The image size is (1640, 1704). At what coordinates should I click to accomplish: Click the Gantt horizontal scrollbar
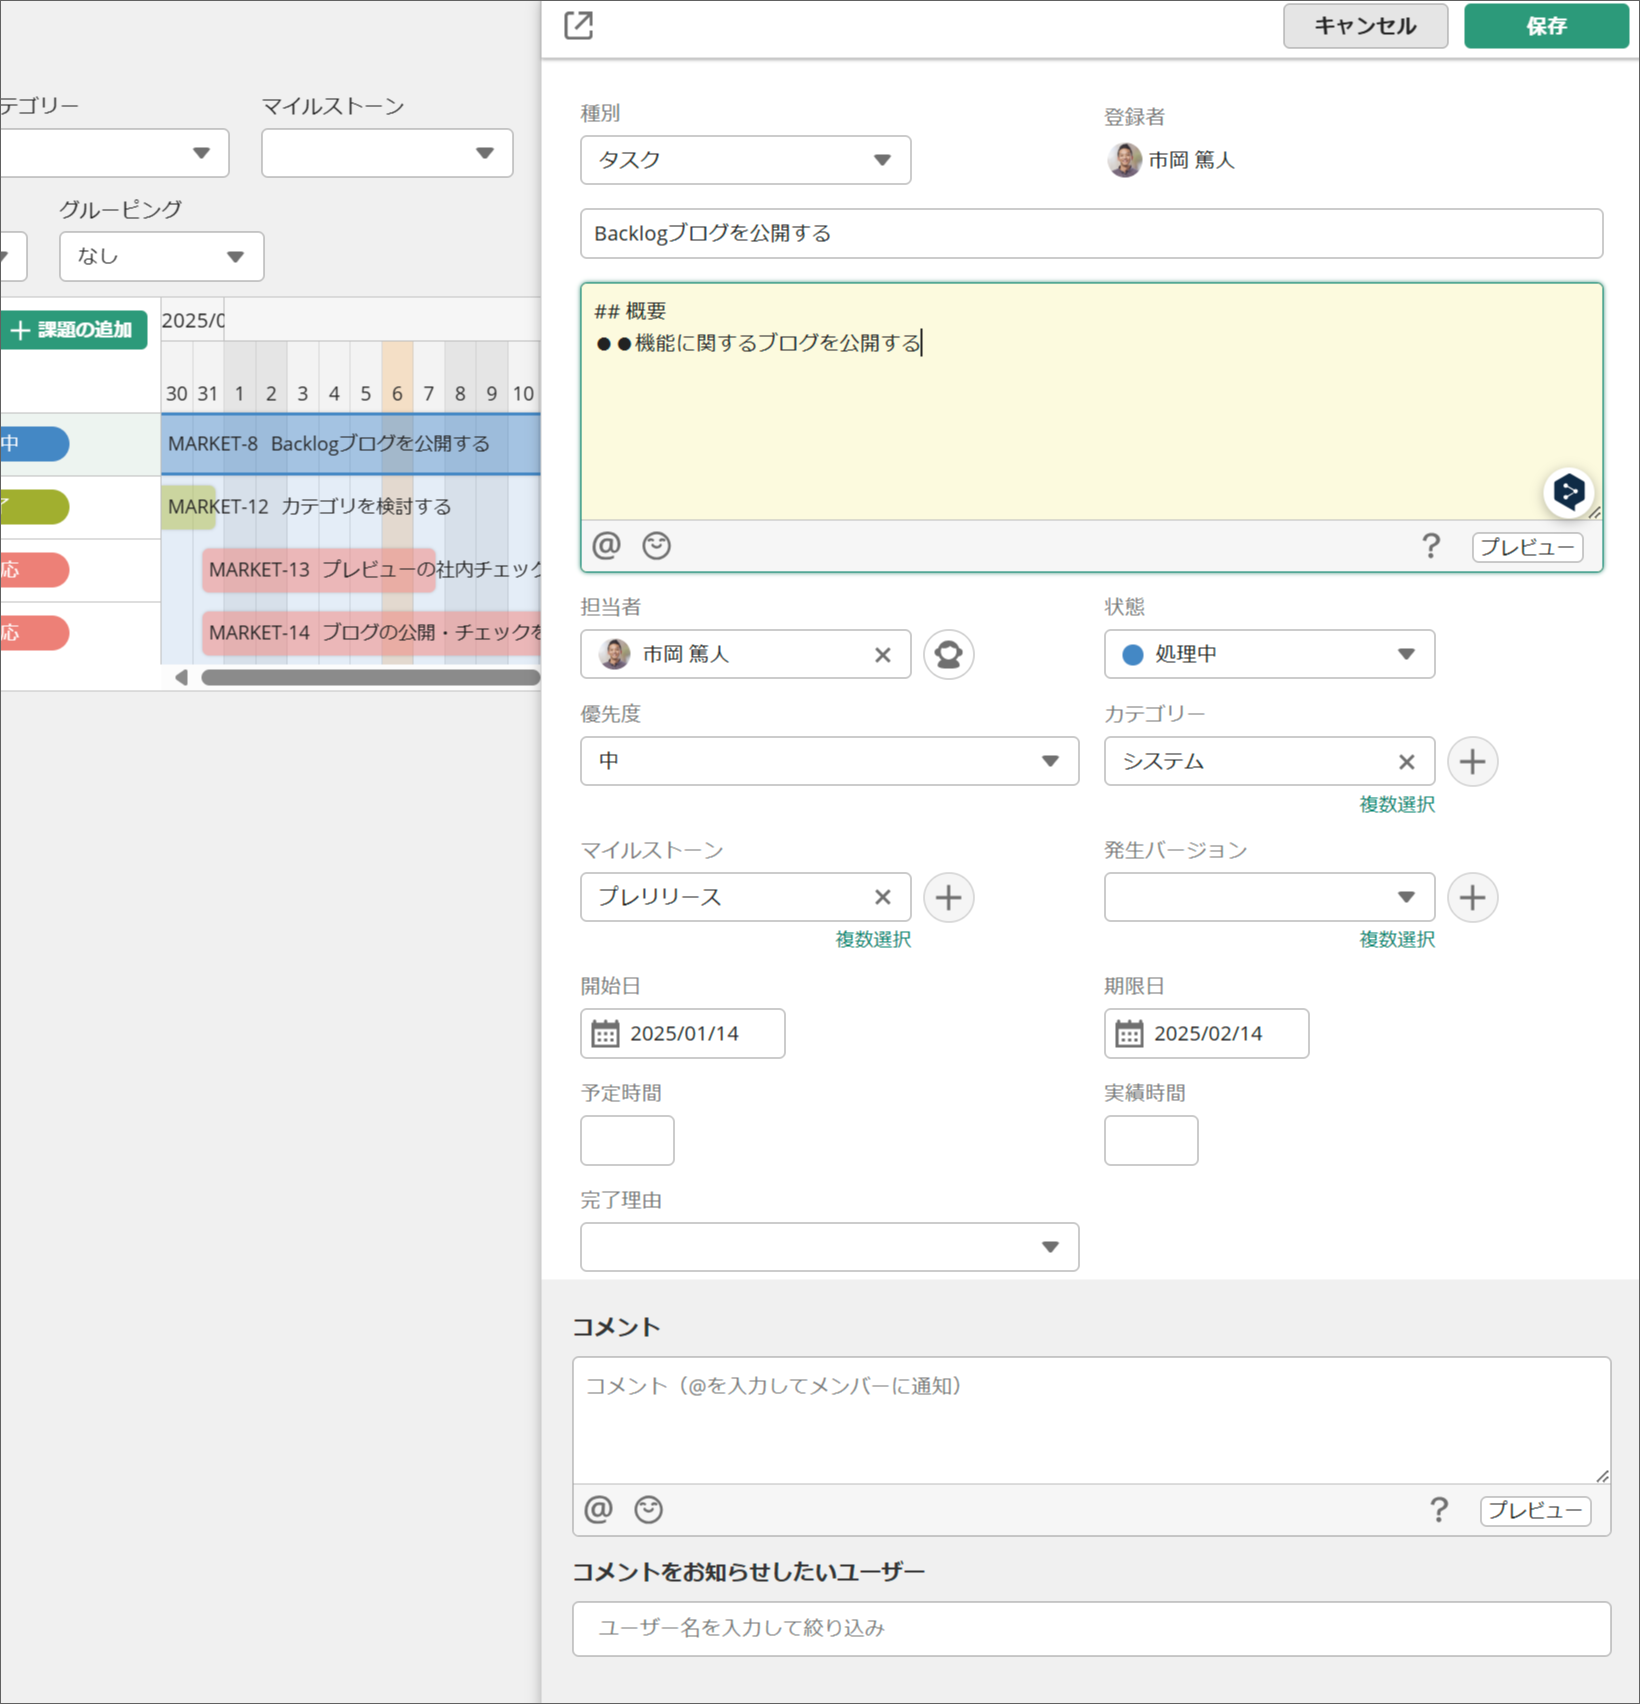pos(371,677)
